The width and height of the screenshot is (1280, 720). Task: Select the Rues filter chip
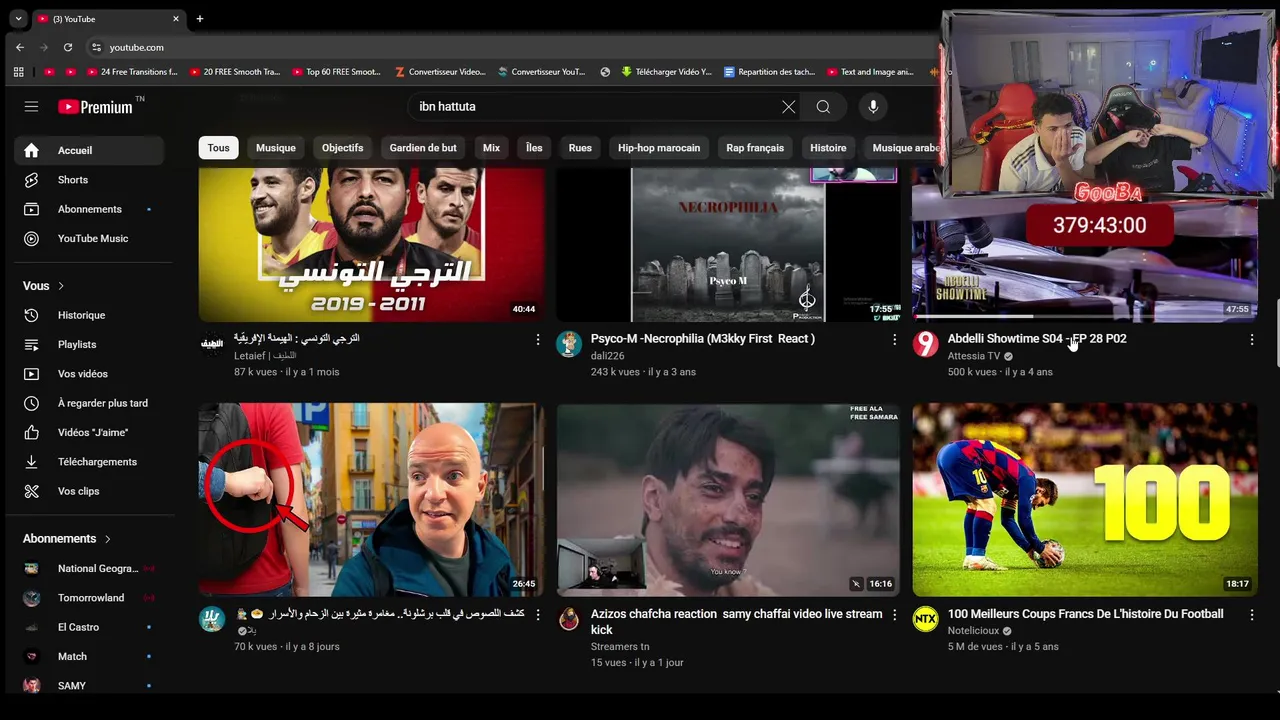pyautogui.click(x=580, y=148)
